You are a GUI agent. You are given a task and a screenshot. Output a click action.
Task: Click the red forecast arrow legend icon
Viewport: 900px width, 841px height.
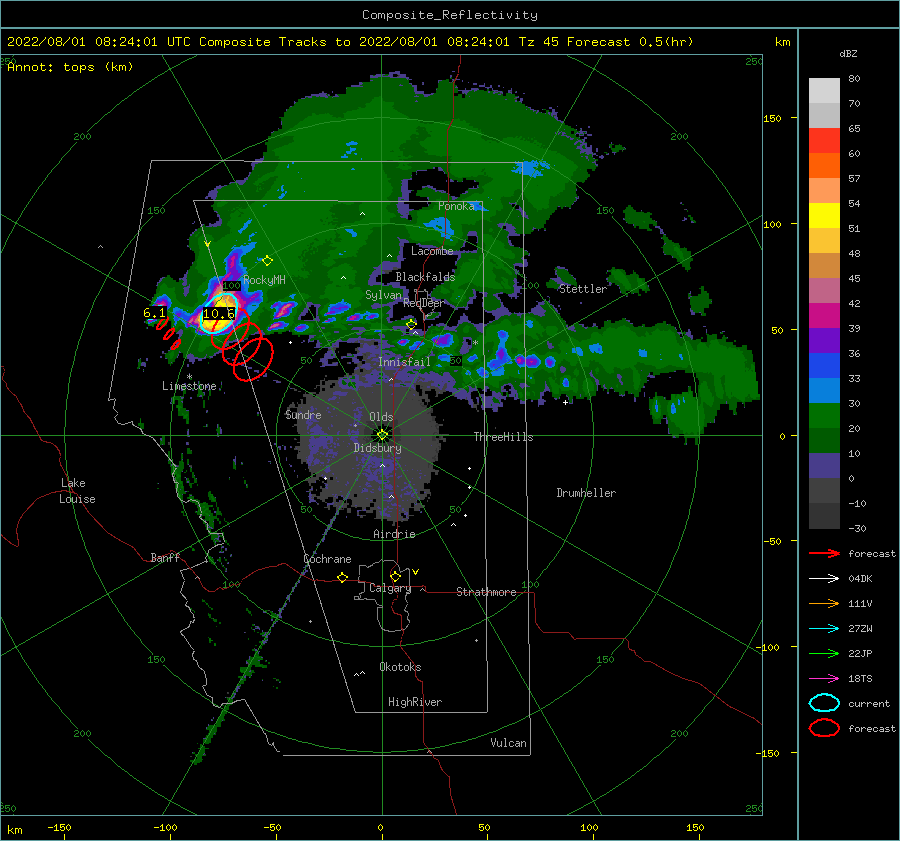824,553
